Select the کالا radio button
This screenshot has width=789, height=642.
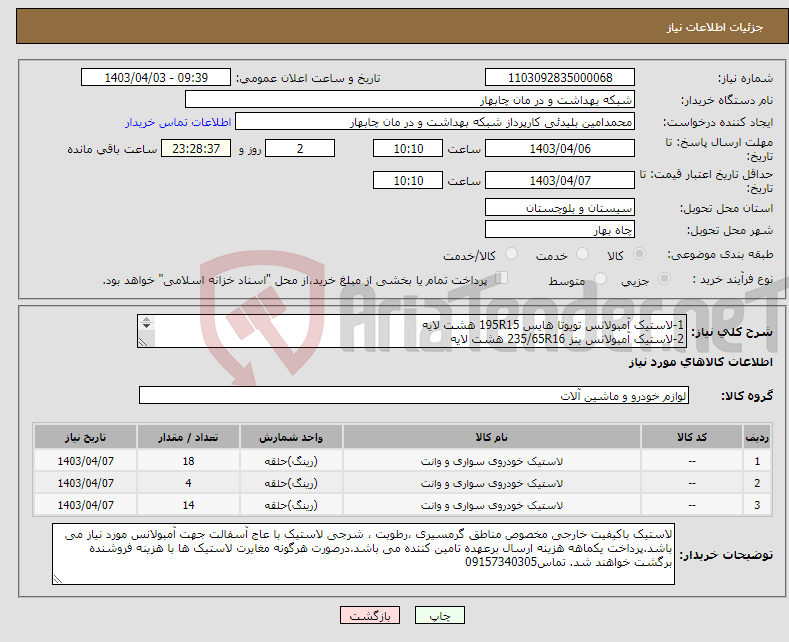[x=639, y=254]
